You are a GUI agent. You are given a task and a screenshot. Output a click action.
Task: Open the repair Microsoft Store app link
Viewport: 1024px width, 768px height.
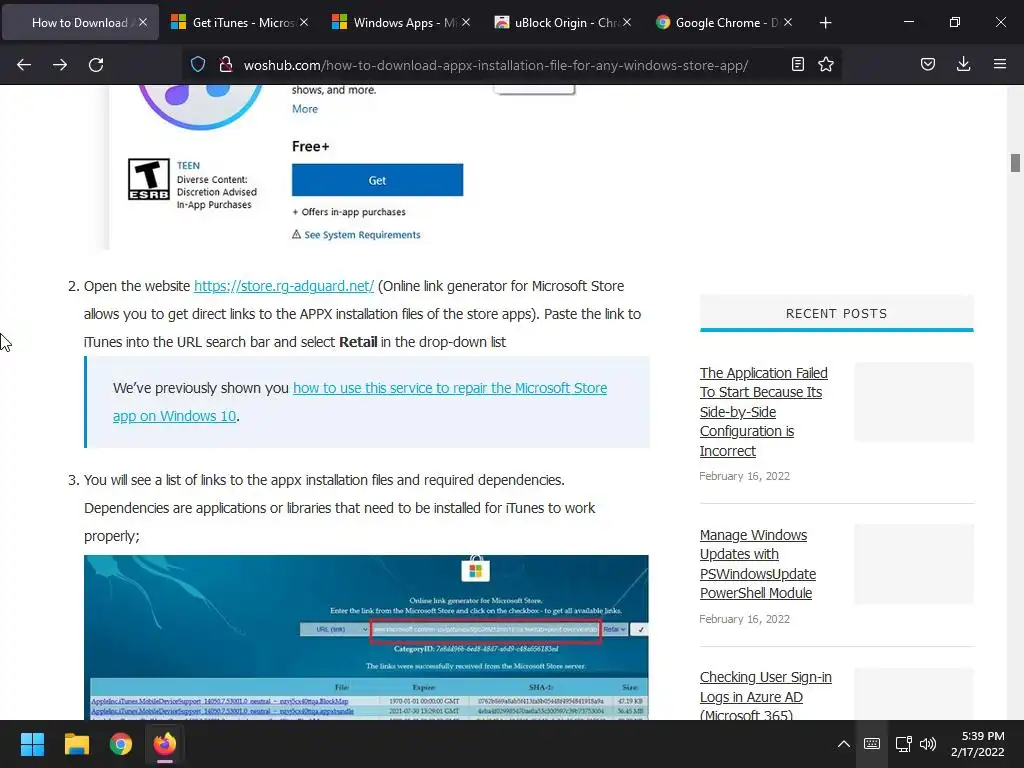(x=360, y=402)
